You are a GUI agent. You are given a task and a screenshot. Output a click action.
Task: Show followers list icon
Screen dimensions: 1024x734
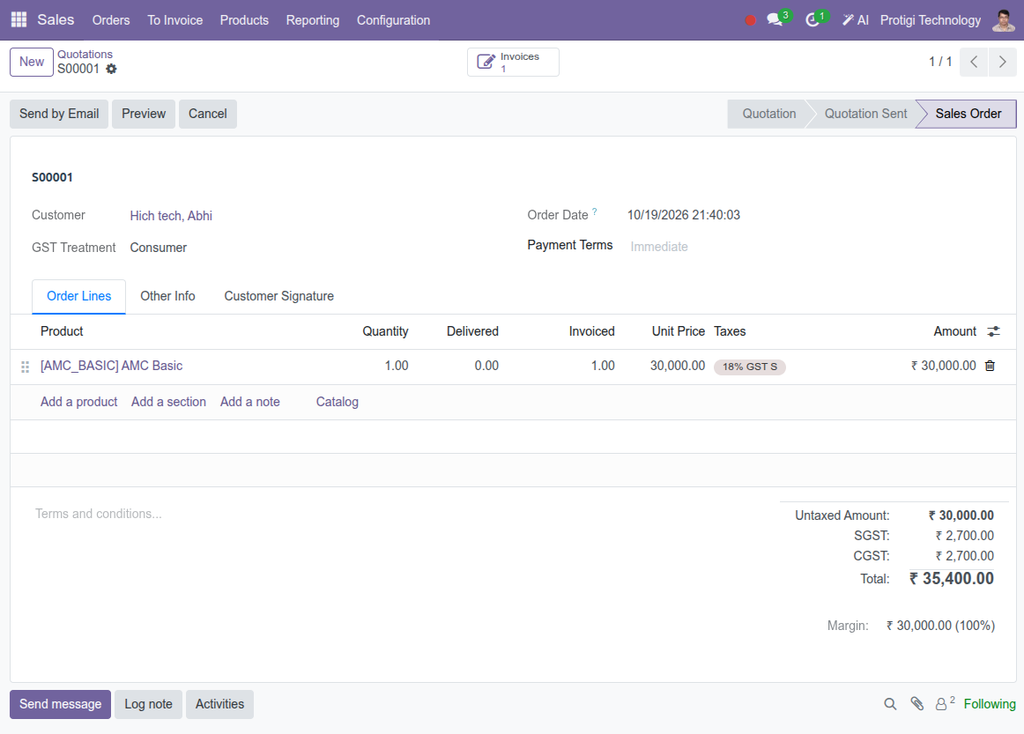944,703
